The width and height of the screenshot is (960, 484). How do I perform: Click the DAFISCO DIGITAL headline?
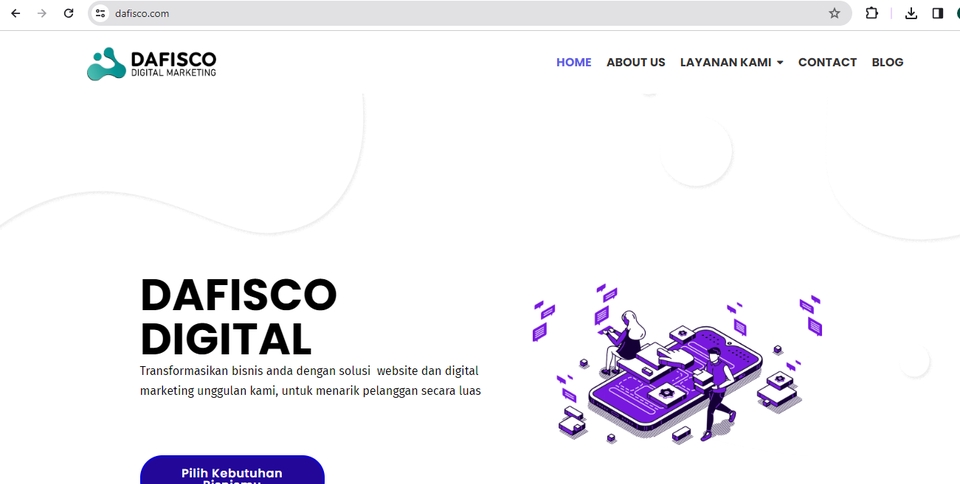click(239, 316)
